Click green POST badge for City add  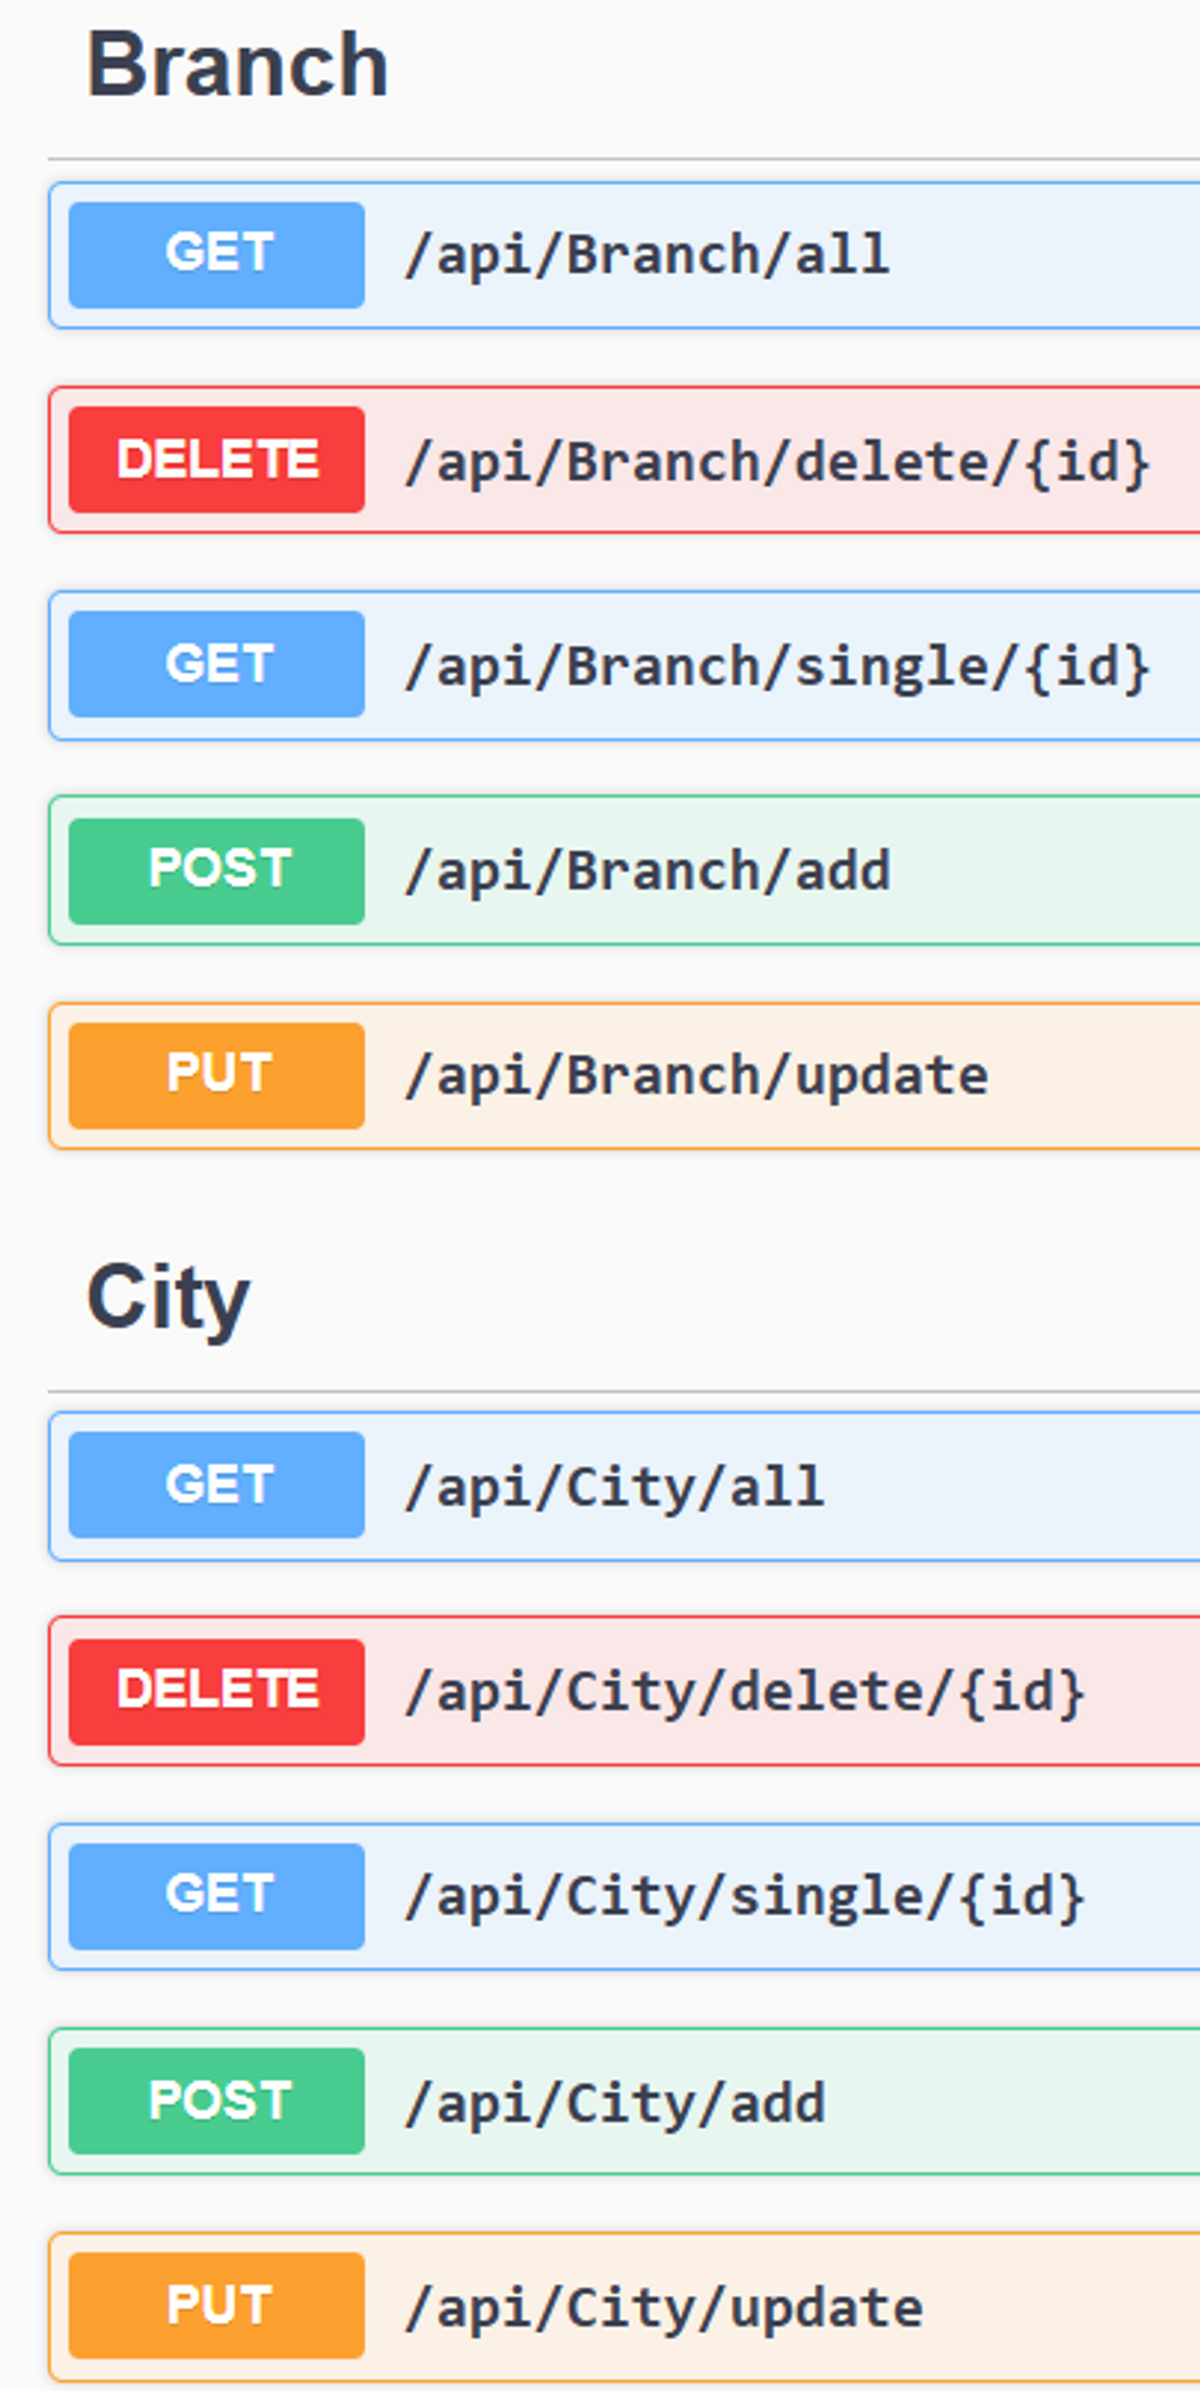pyautogui.click(x=217, y=2101)
